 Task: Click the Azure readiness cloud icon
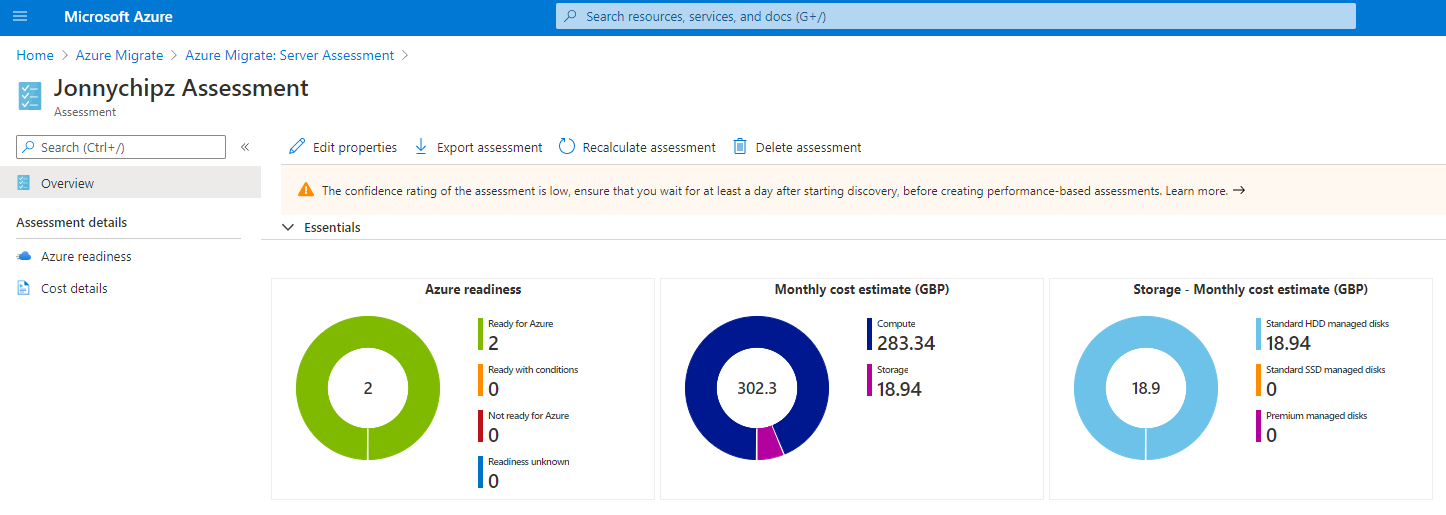click(x=24, y=256)
